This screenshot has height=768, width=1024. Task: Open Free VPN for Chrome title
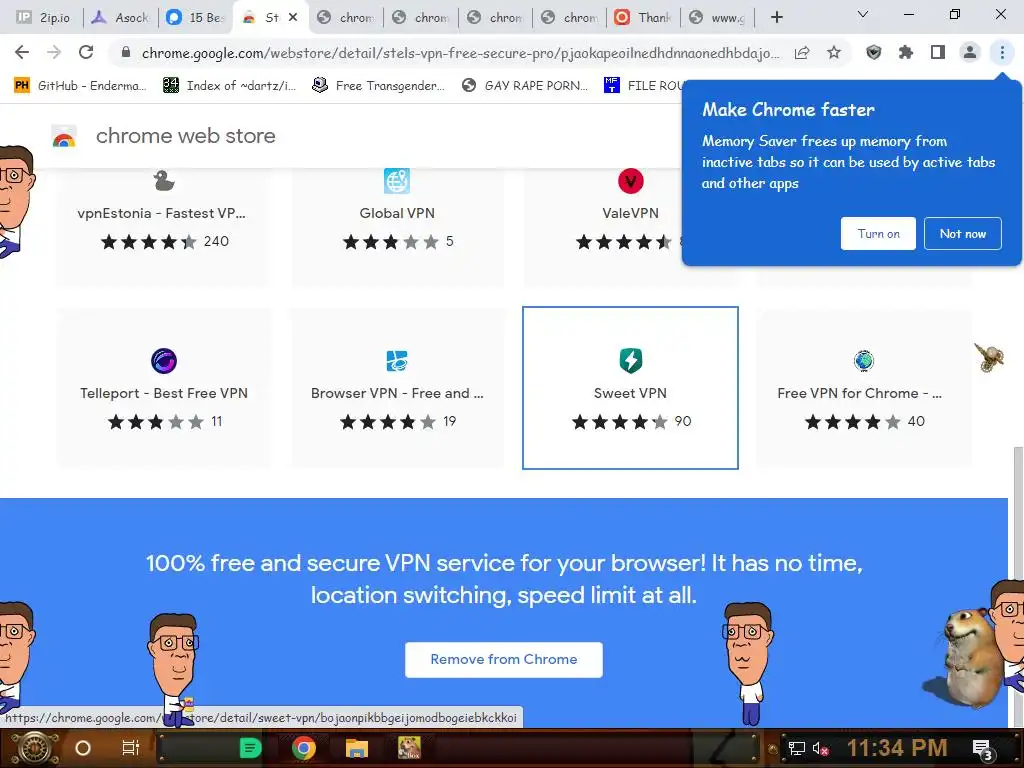(x=859, y=393)
